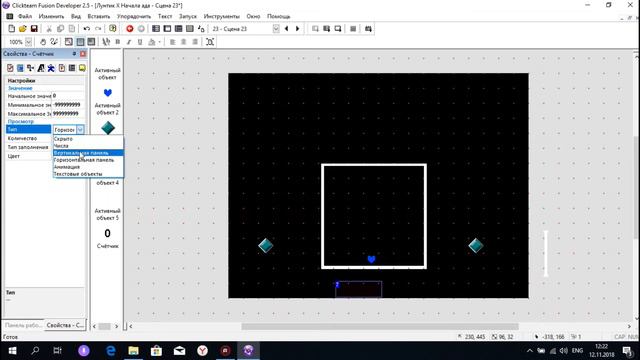
Task: Select the Тип заполнения property row
Action: (x=29, y=147)
